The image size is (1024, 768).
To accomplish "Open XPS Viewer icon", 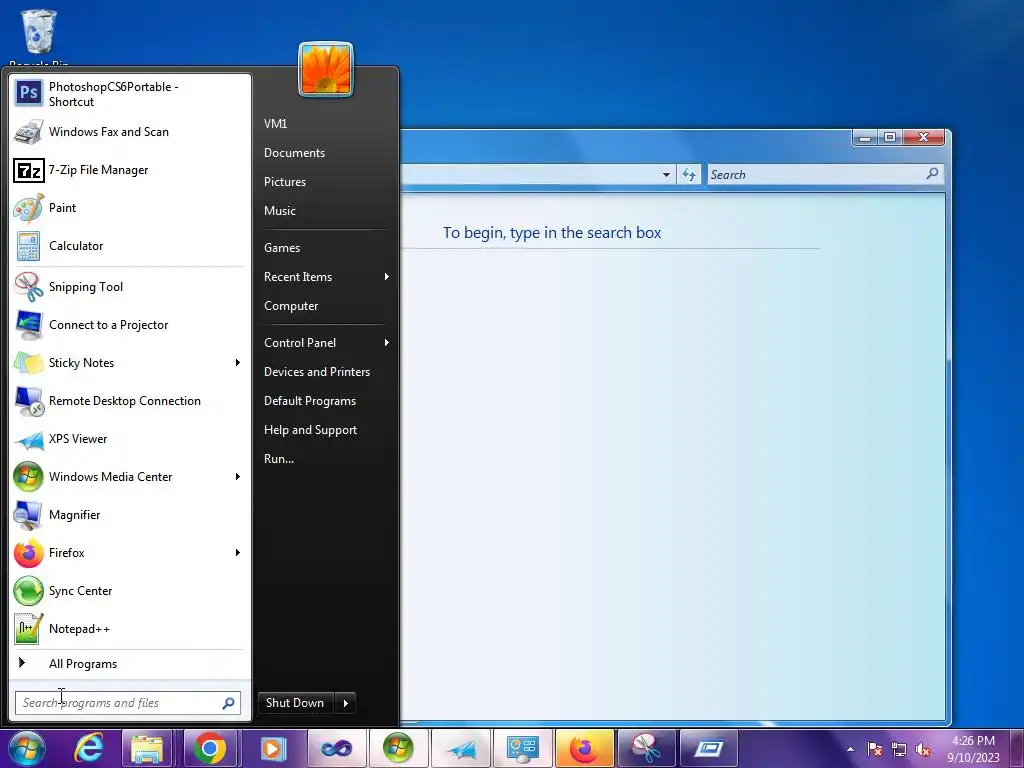I will (x=29, y=440).
